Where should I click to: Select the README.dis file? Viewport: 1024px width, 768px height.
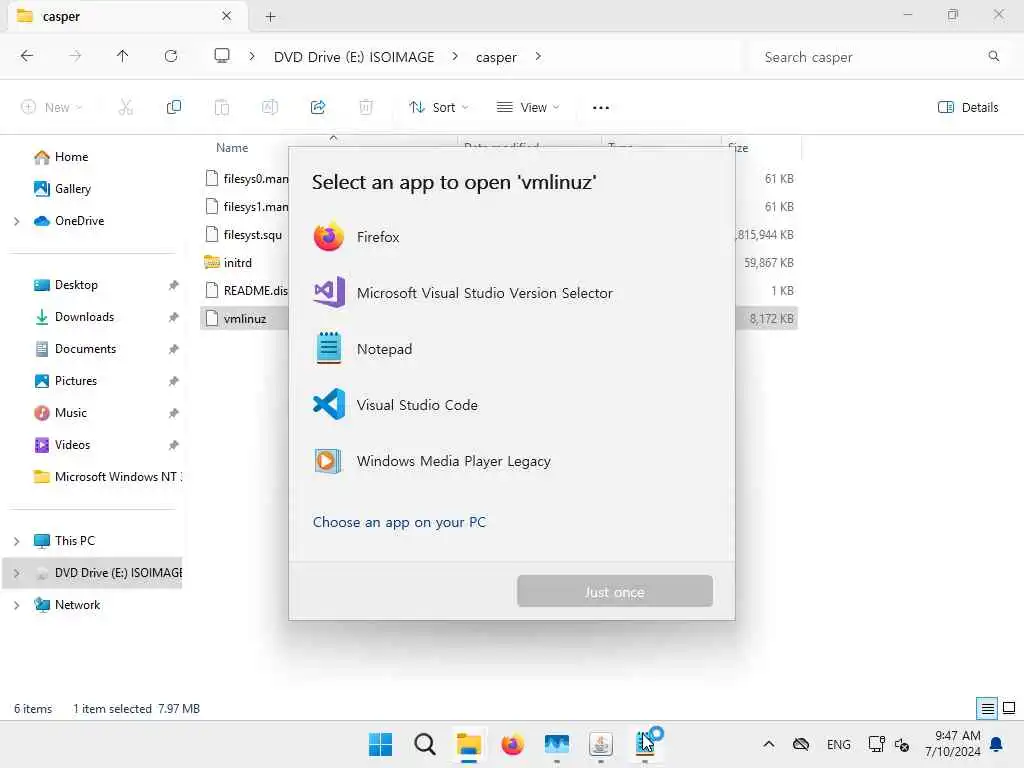coord(245,291)
